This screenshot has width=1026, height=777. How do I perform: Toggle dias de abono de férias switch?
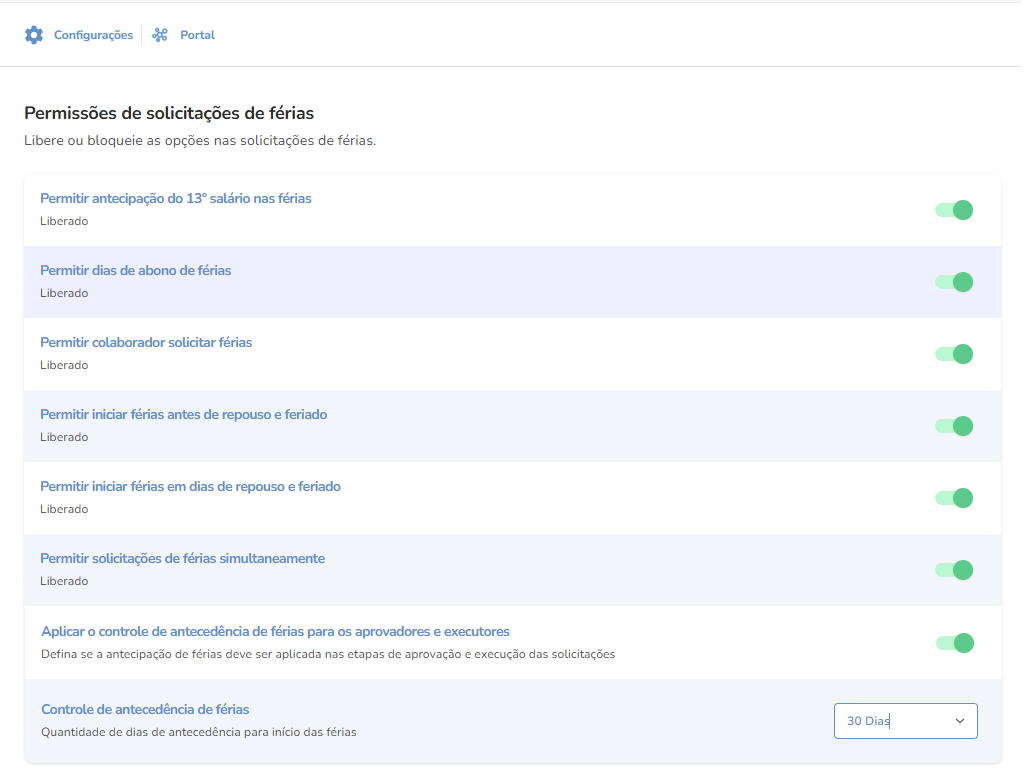[x=954, y=282]
